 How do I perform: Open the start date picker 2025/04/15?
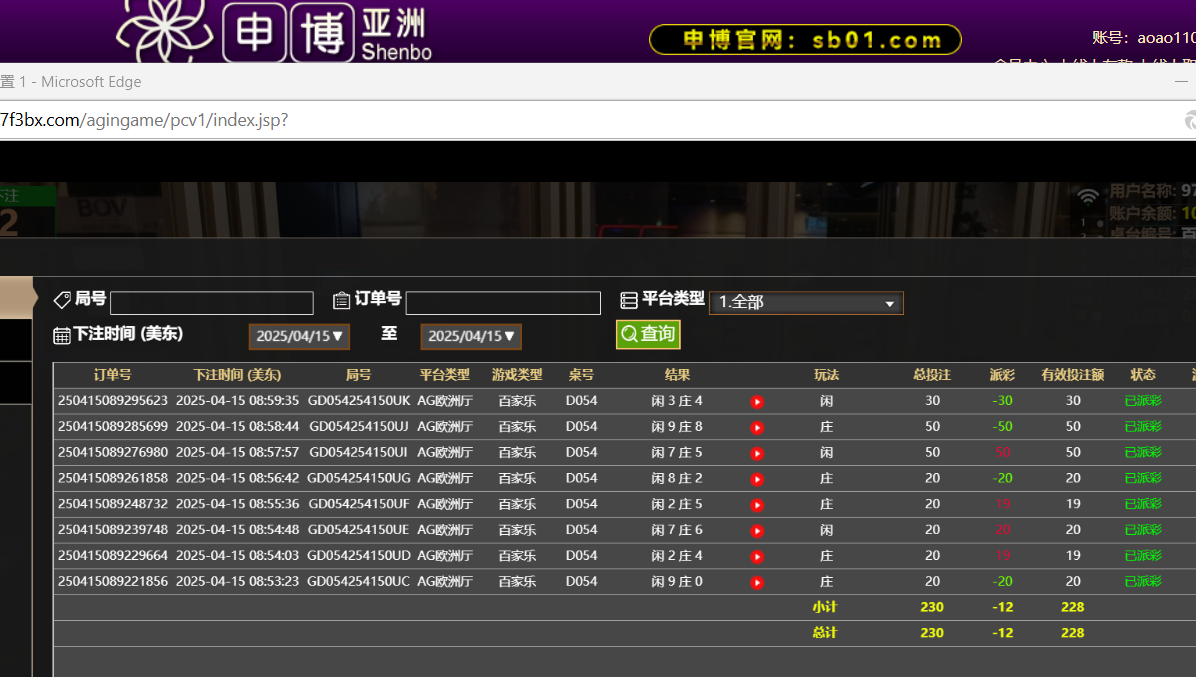299,336
